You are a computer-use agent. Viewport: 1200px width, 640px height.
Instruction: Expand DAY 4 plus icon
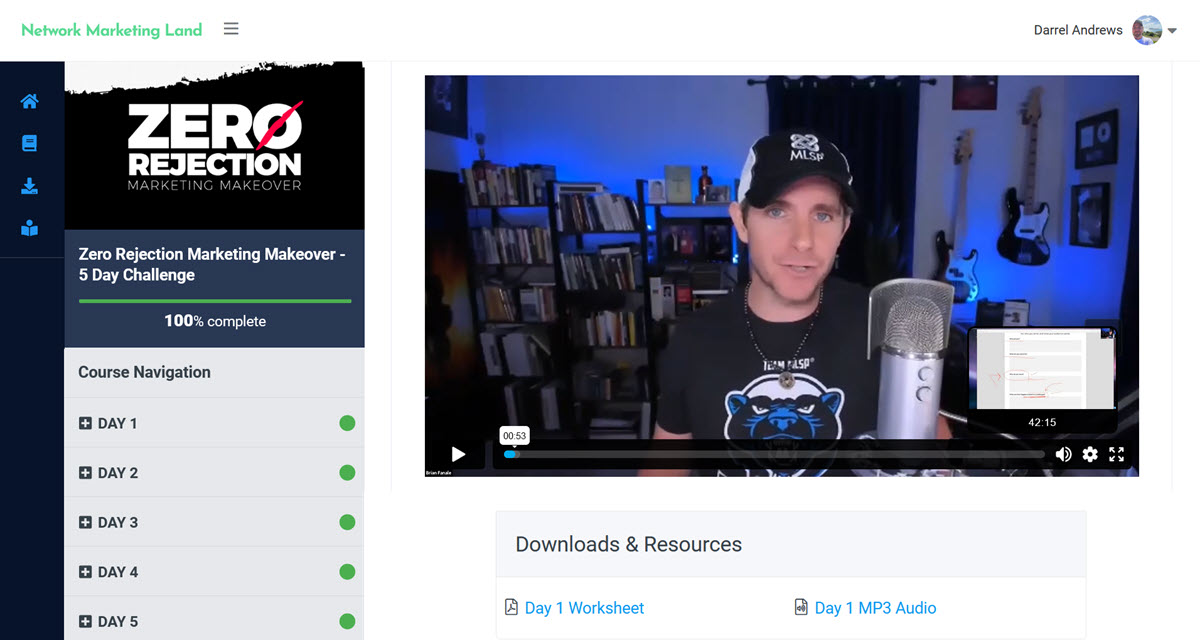(85, 572)
